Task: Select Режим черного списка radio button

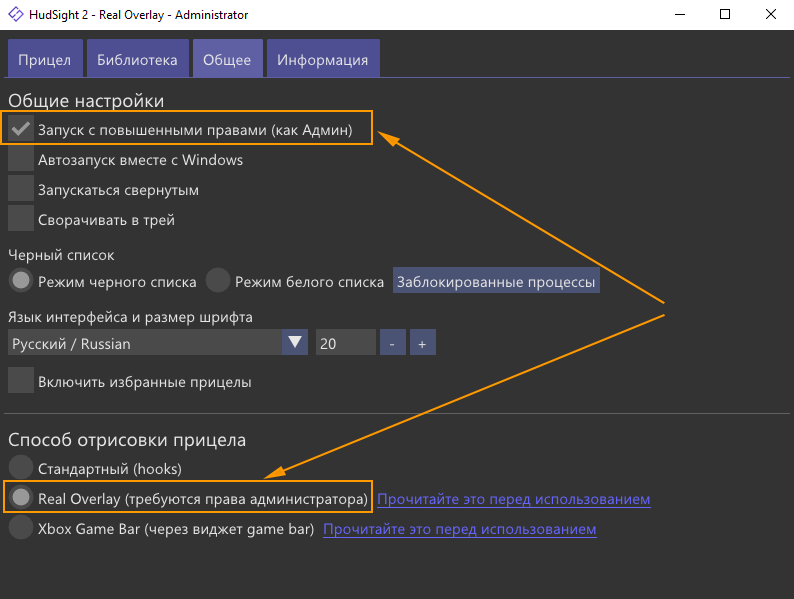Action: point(21,281)
